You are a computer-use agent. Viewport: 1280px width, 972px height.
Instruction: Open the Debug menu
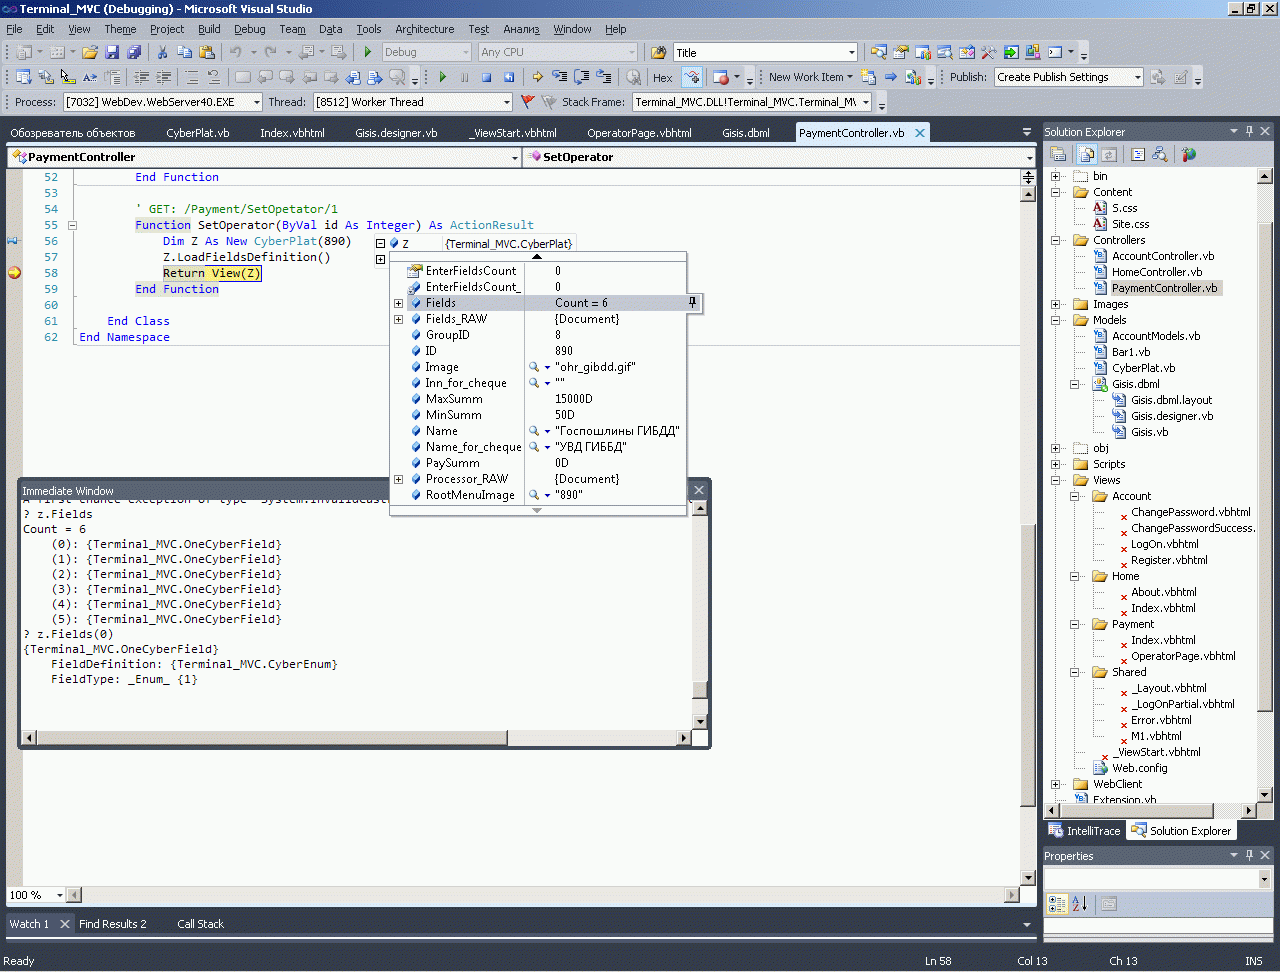249,29
